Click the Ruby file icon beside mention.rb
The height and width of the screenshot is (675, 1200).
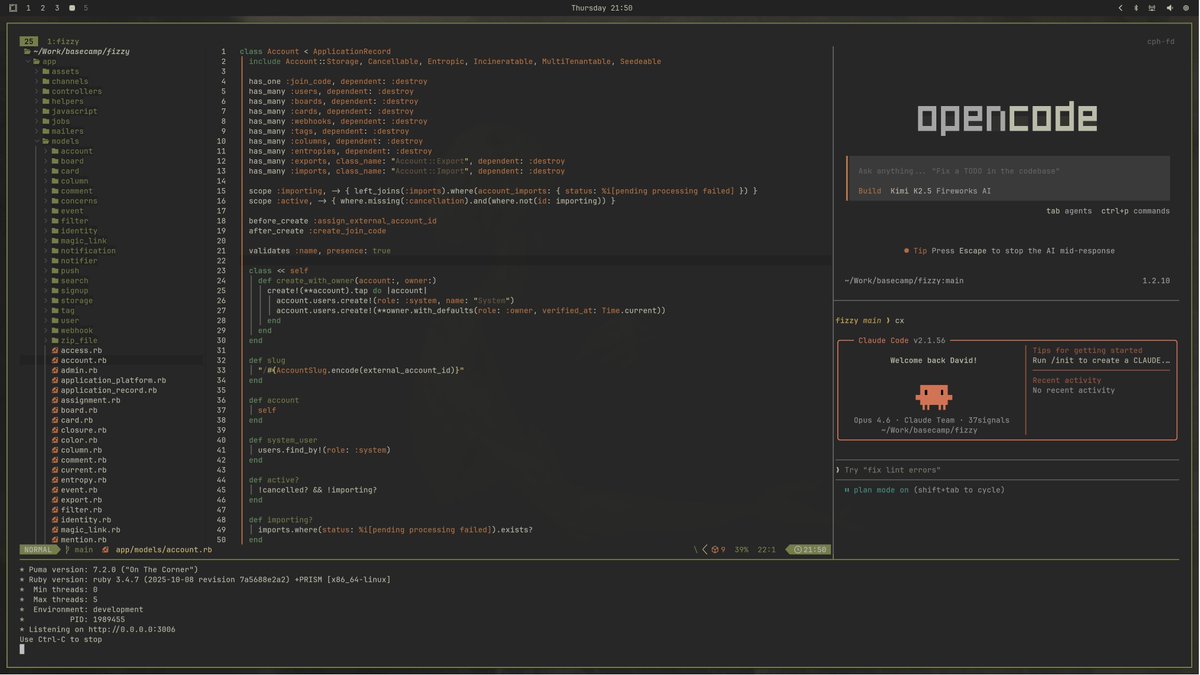tap(55, 541)
